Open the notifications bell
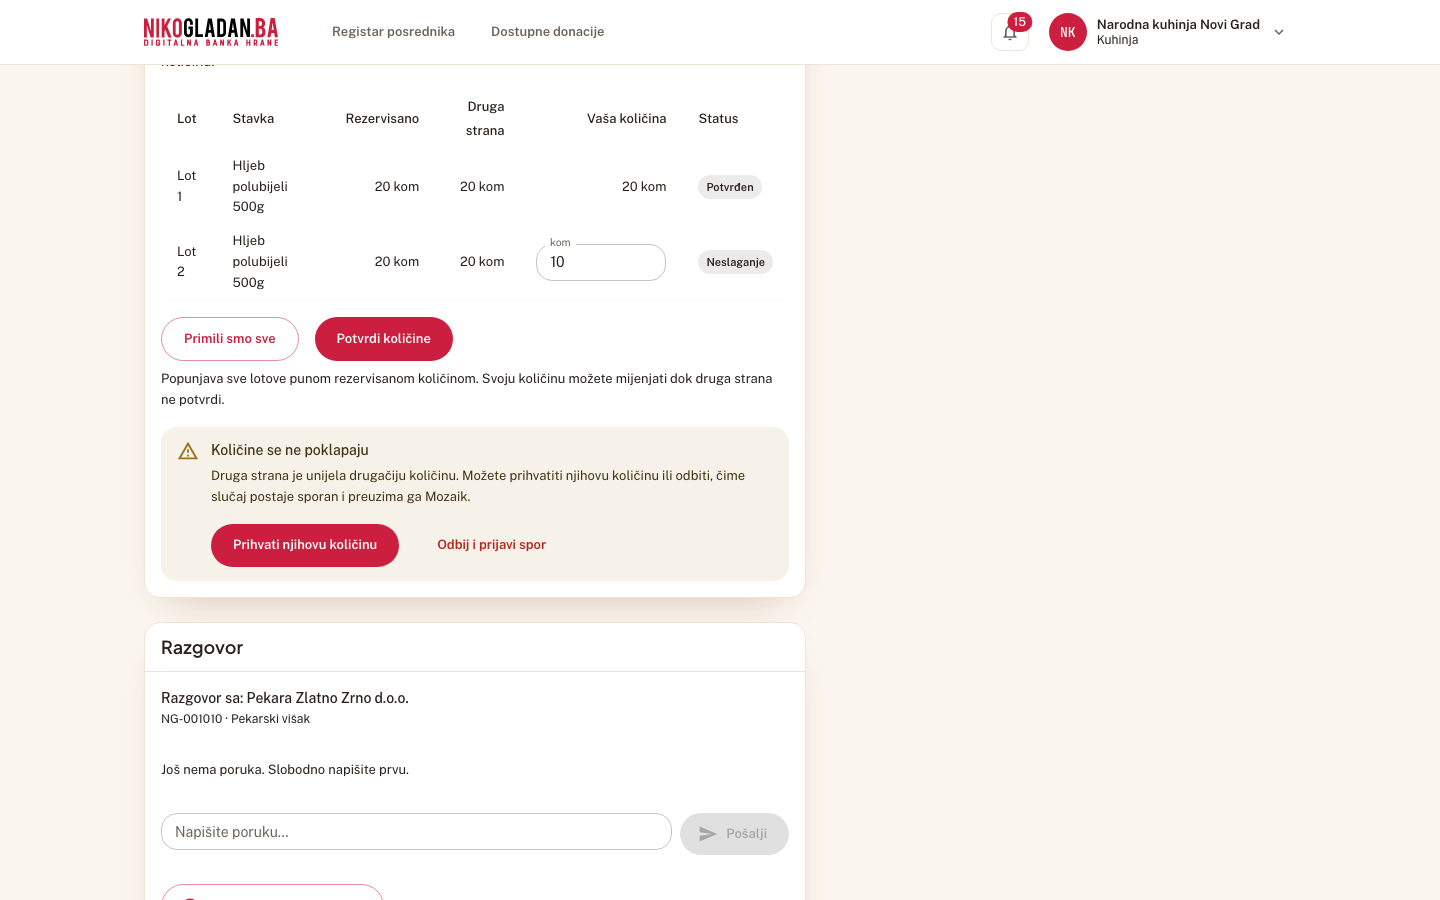 [1010, 32]
